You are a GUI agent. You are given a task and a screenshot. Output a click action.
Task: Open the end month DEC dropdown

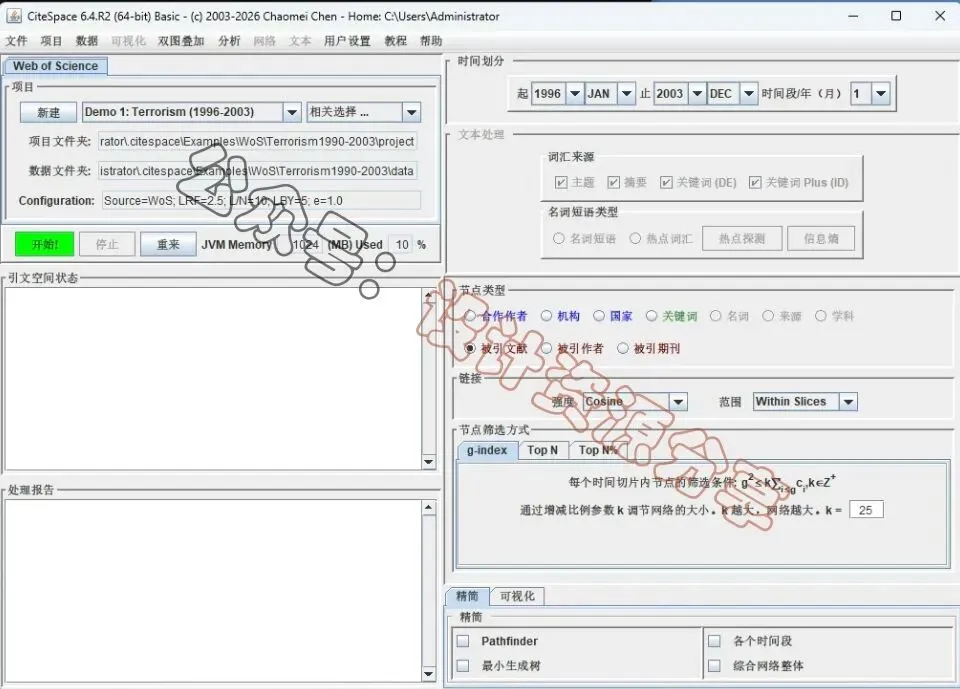tap(748, 94)
